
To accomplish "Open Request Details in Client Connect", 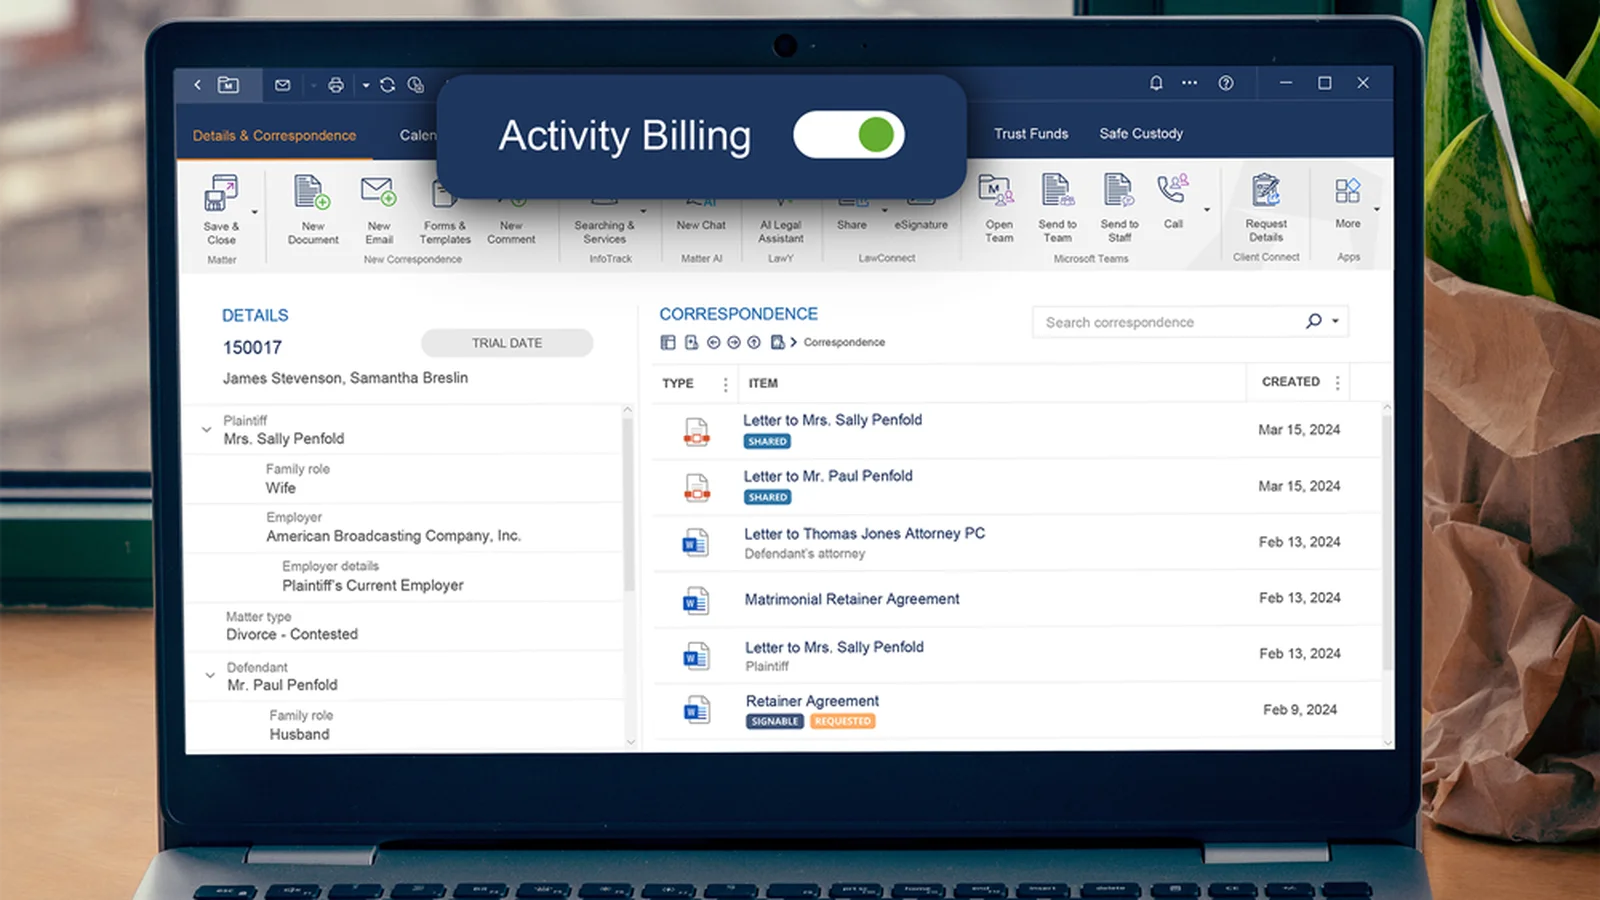I will coord(1265,190).
